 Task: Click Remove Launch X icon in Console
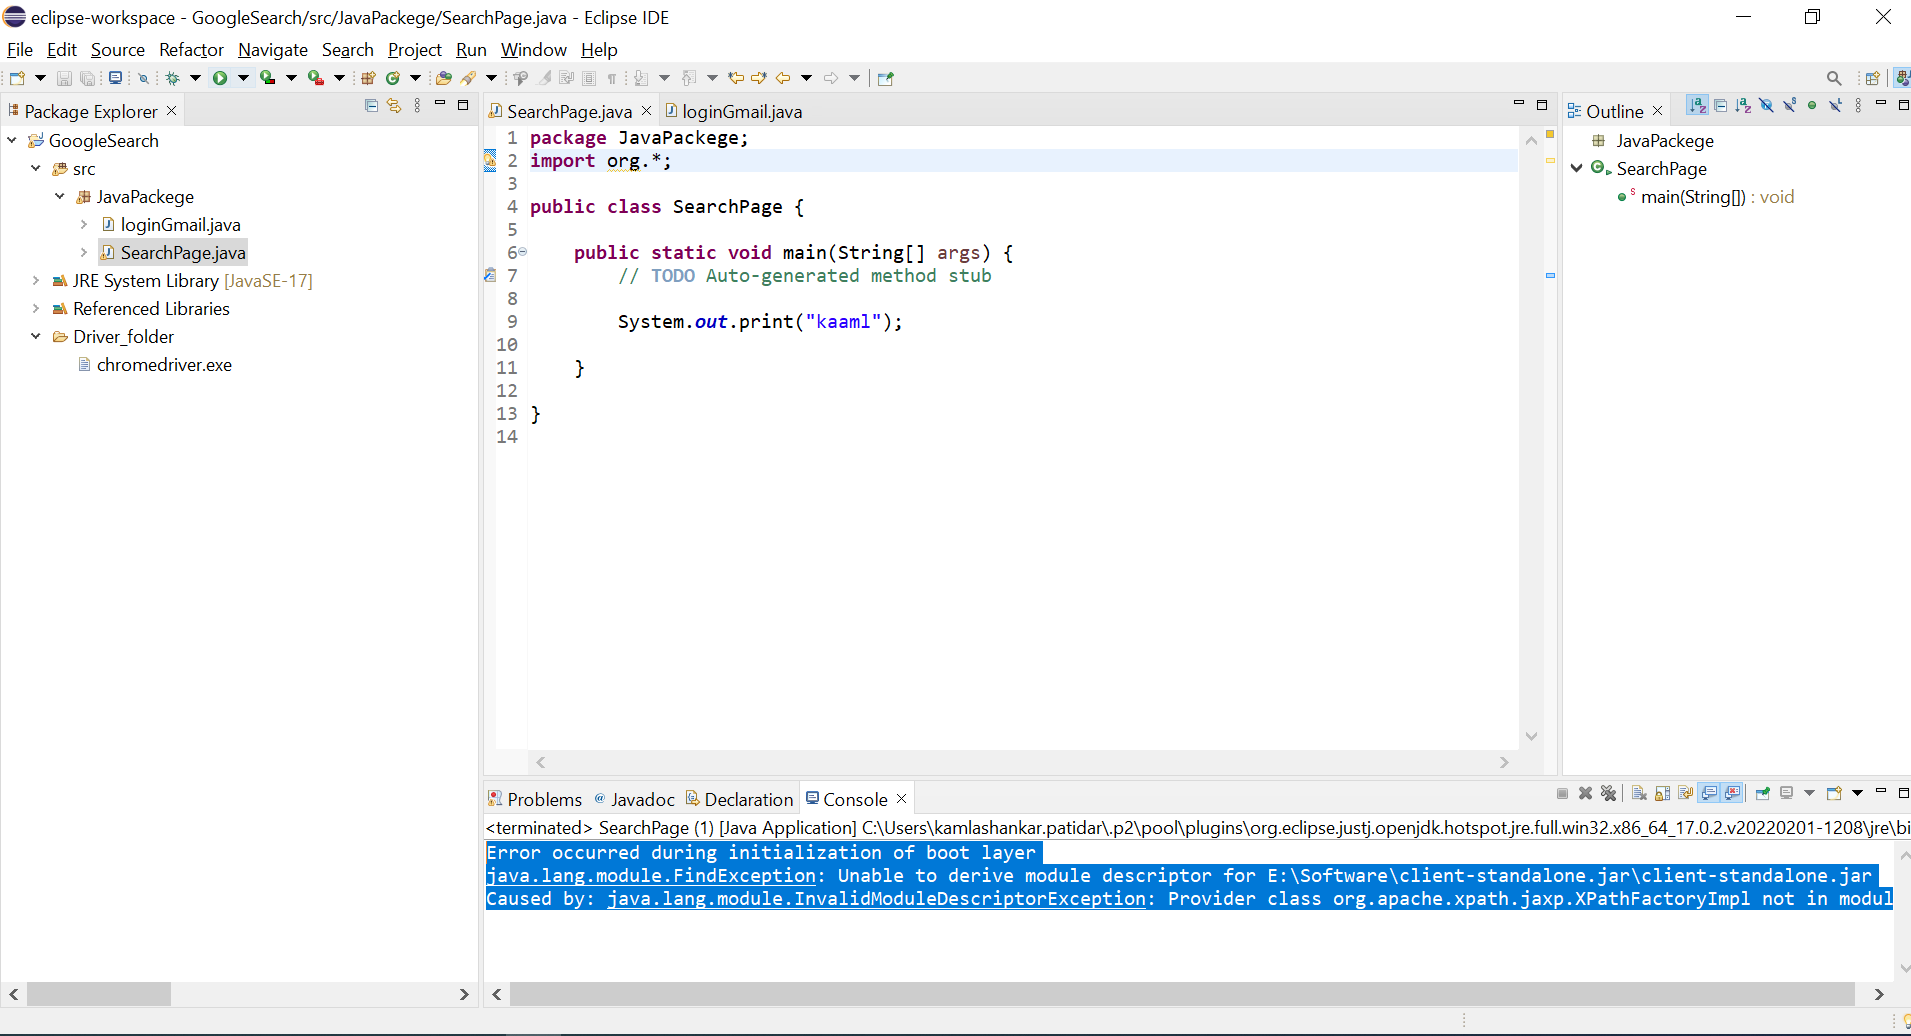coord(1585,793)
